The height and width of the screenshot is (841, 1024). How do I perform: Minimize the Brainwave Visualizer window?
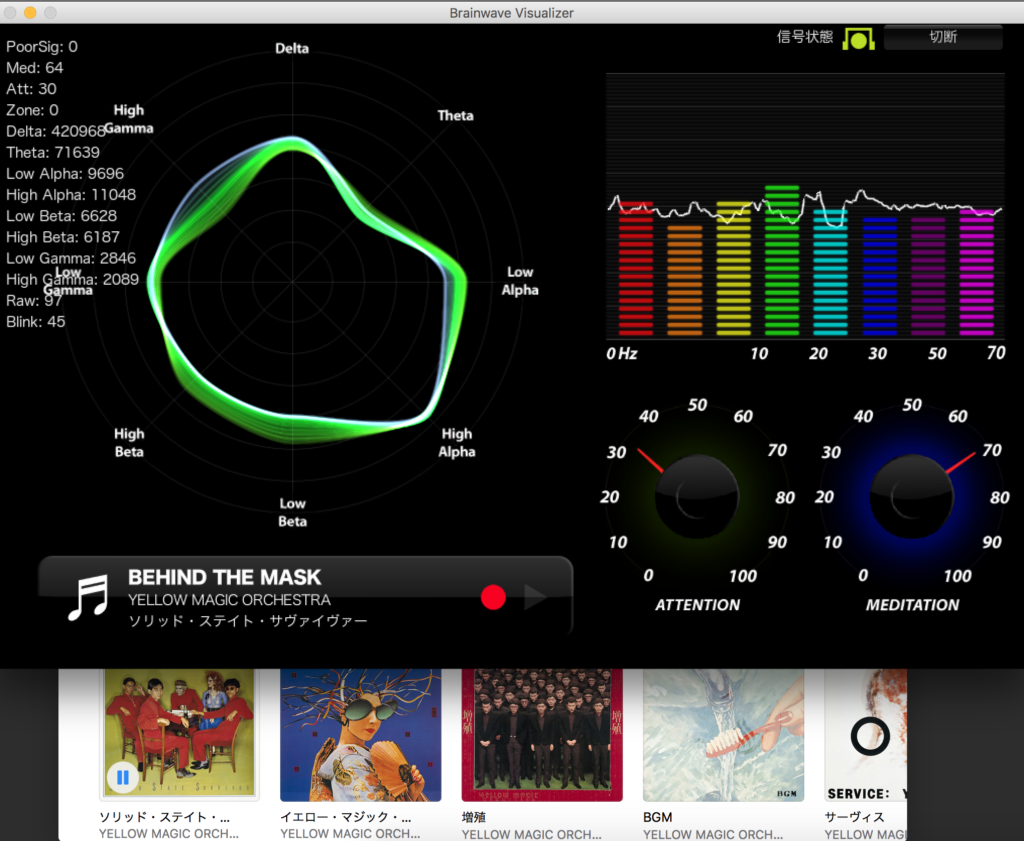click(x=30, y=12)
